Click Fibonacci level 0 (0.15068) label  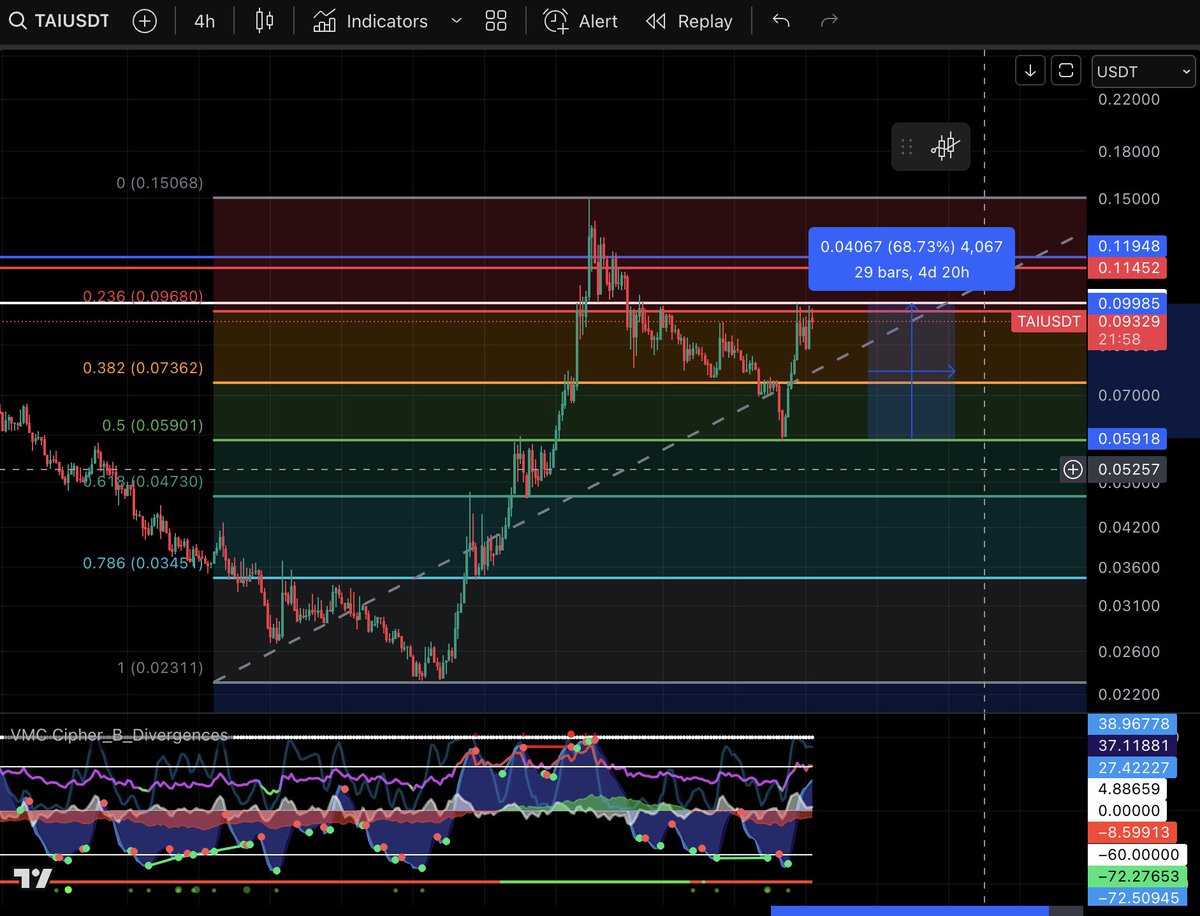click(160, 183)
